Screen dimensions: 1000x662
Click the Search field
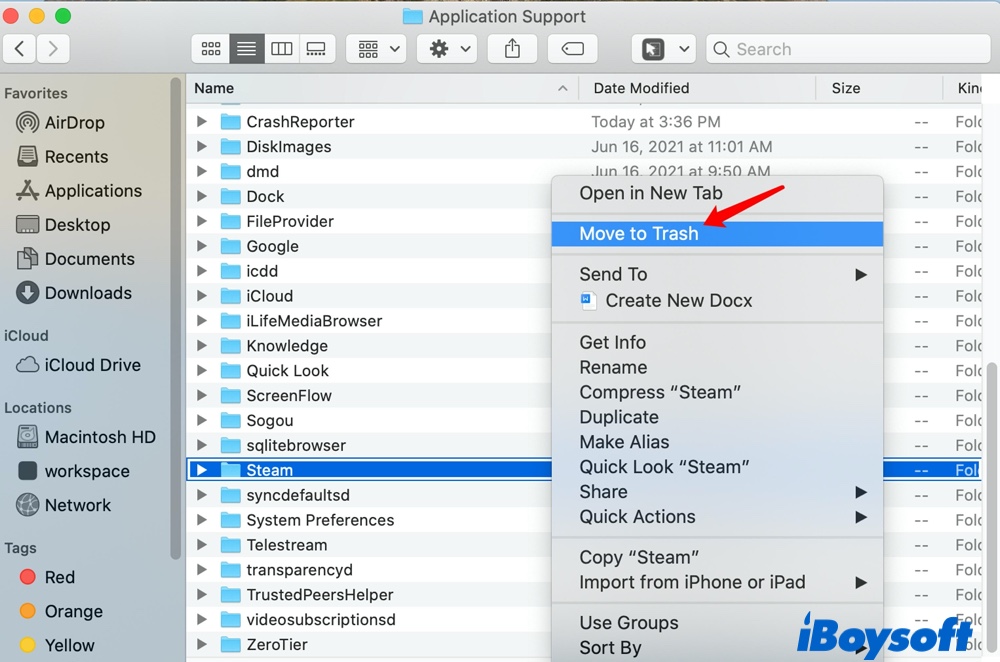848,48
